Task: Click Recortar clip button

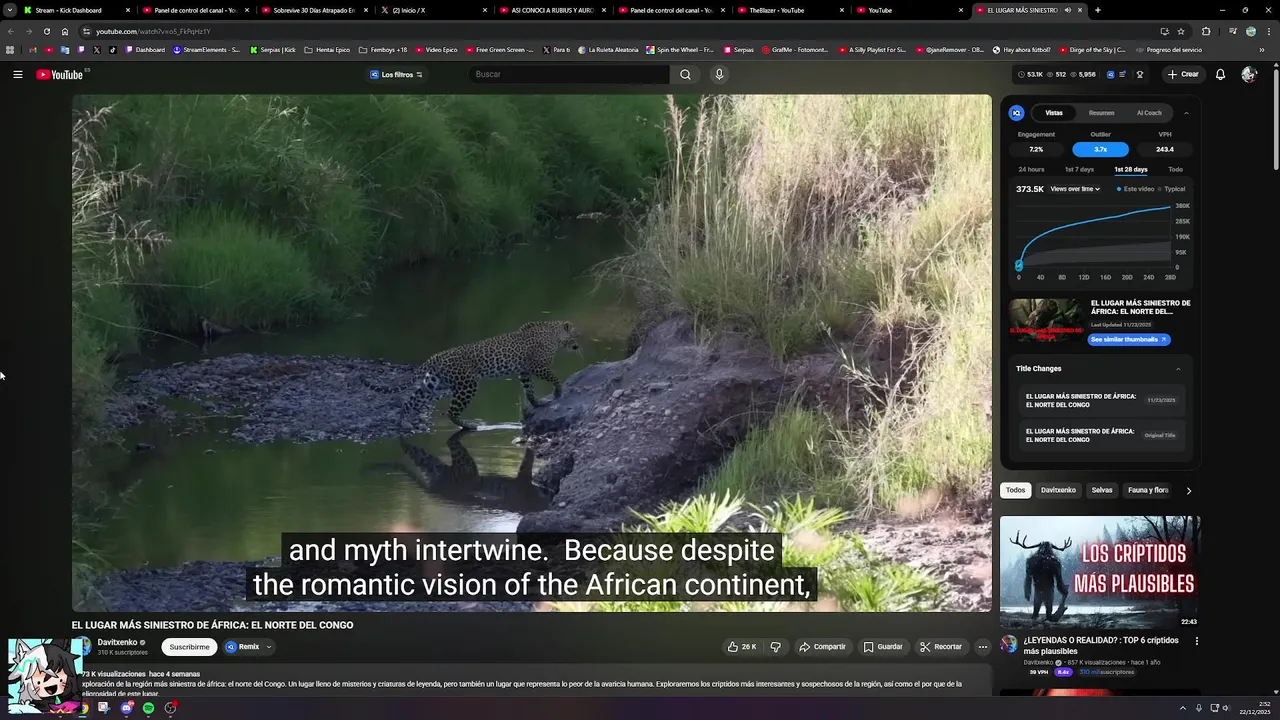Action: [941, 647]
